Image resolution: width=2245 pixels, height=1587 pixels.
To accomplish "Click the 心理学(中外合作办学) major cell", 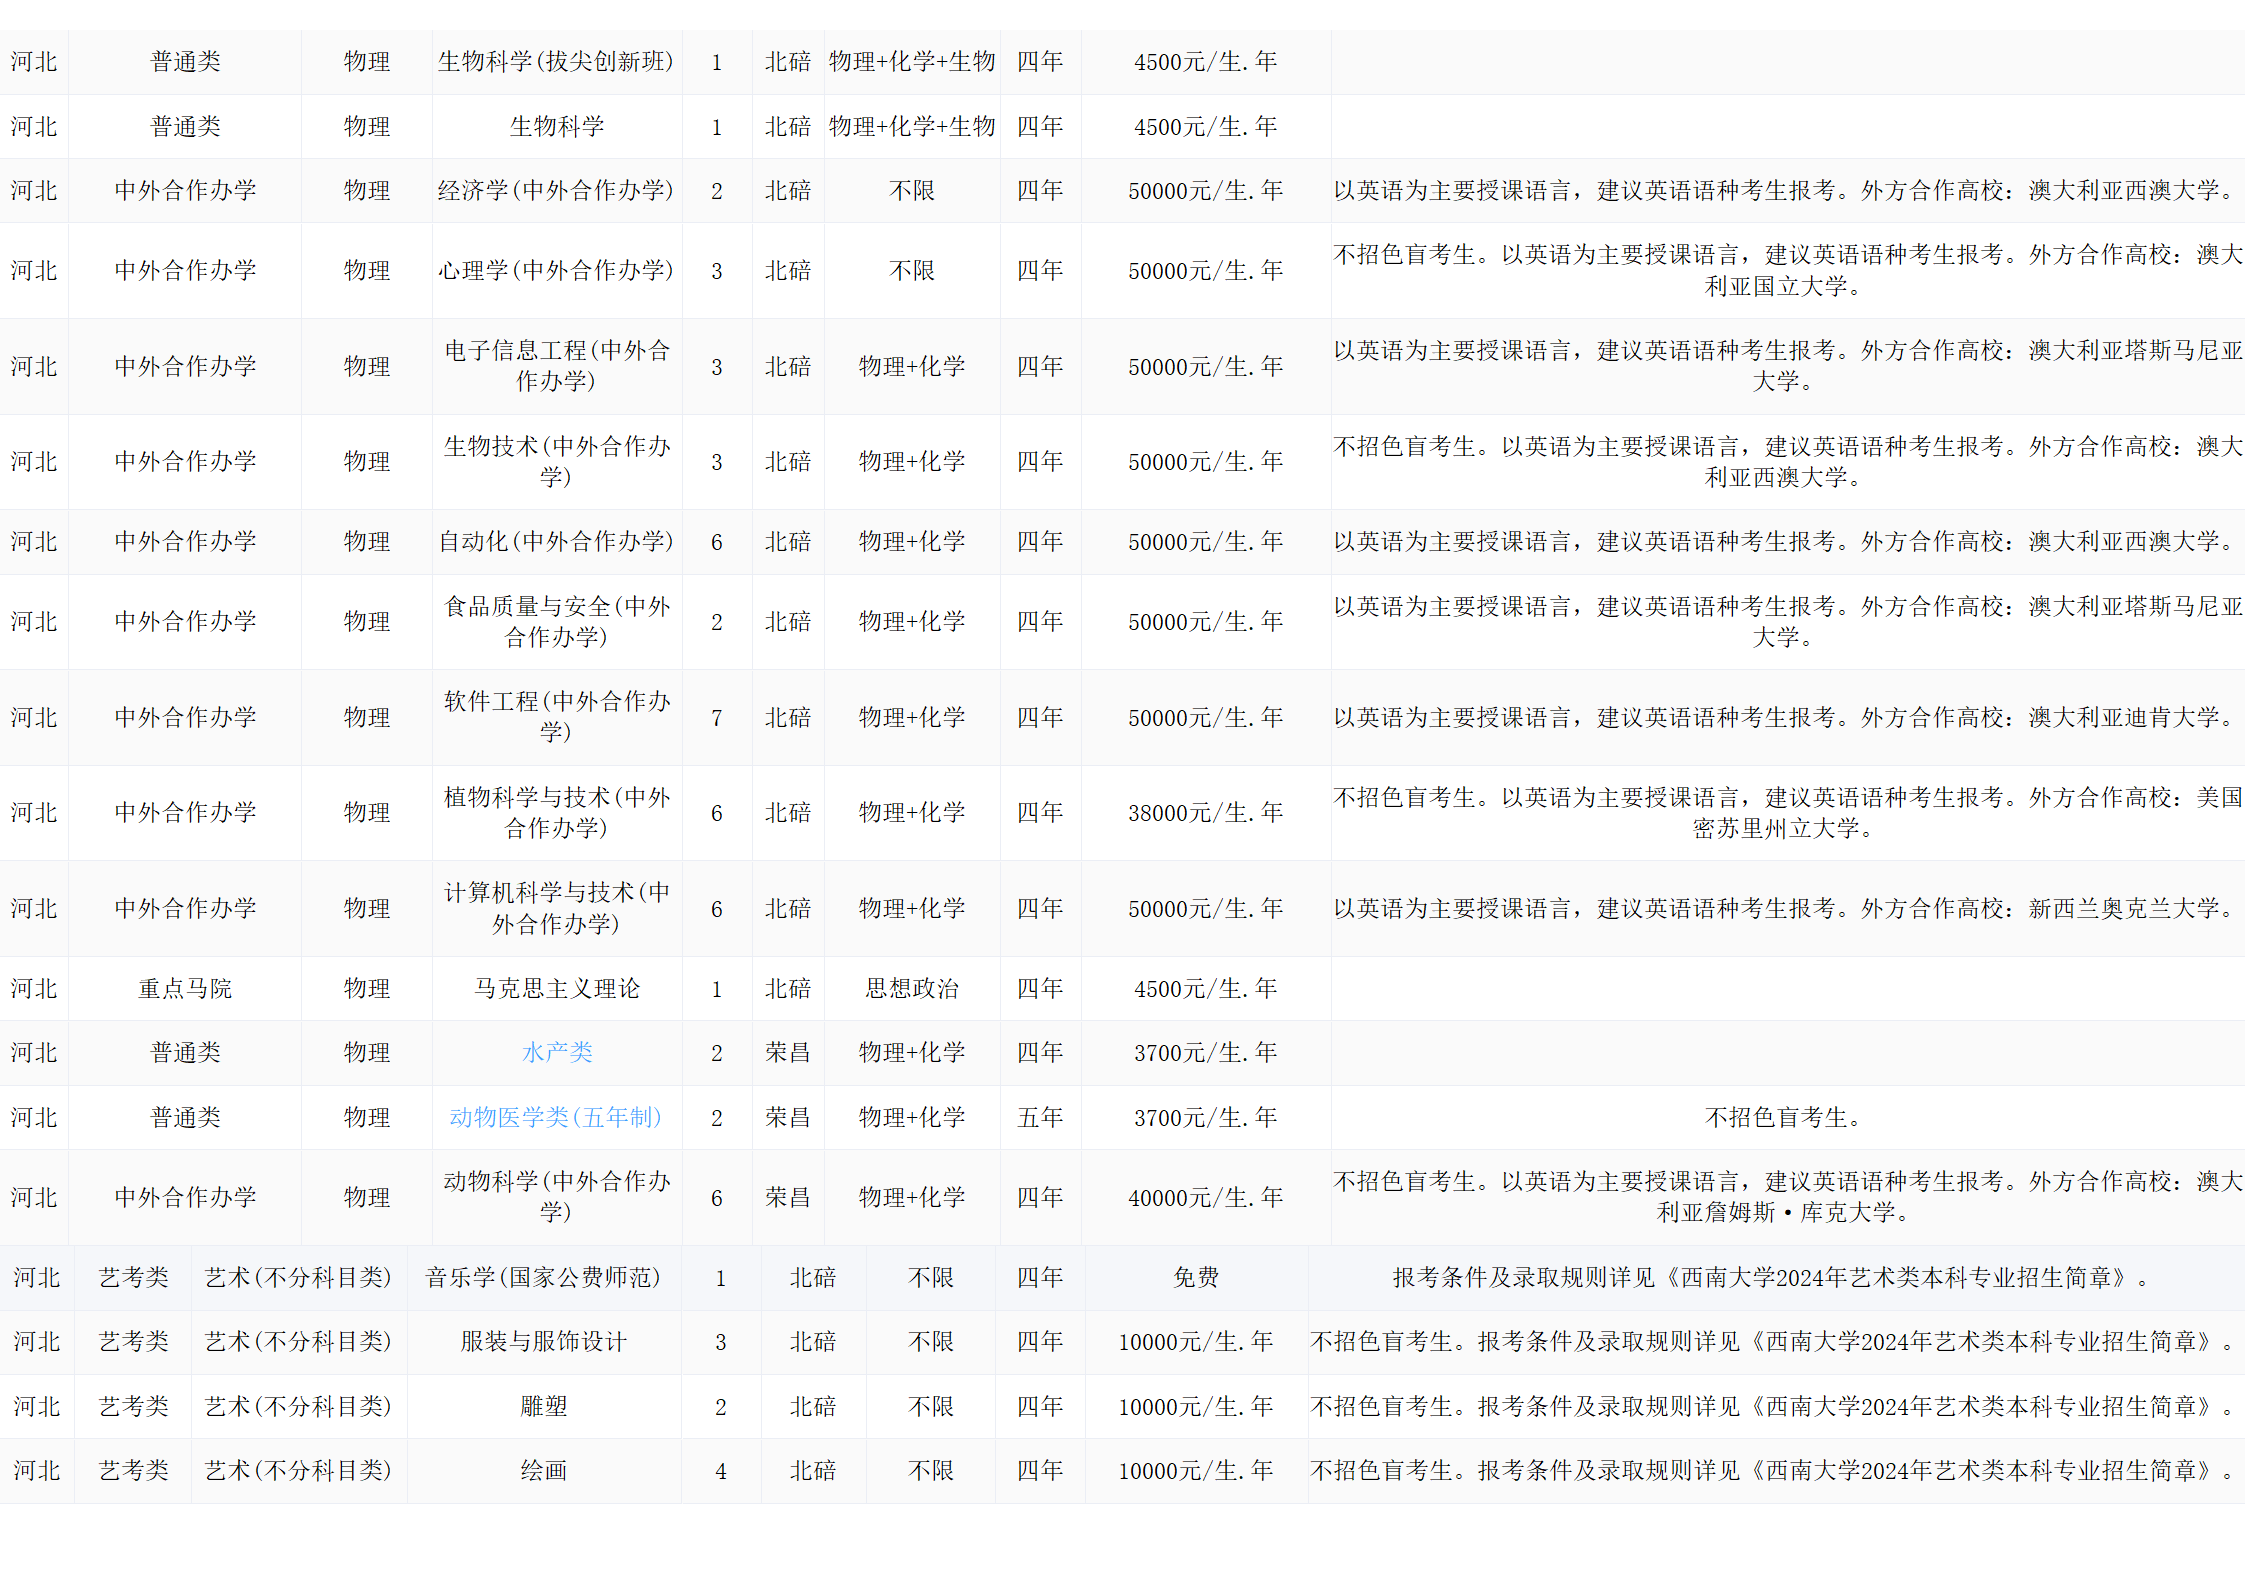I will [x=556, y=270].
